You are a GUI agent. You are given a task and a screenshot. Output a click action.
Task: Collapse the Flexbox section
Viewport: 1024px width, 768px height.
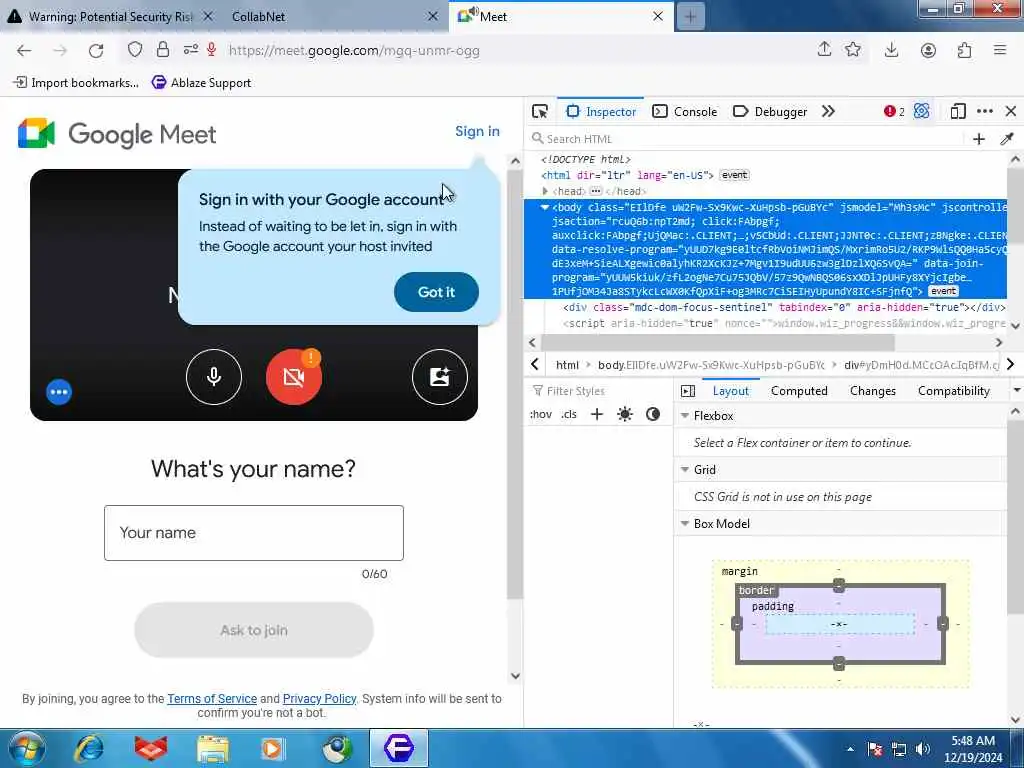[x=684, y=415]
